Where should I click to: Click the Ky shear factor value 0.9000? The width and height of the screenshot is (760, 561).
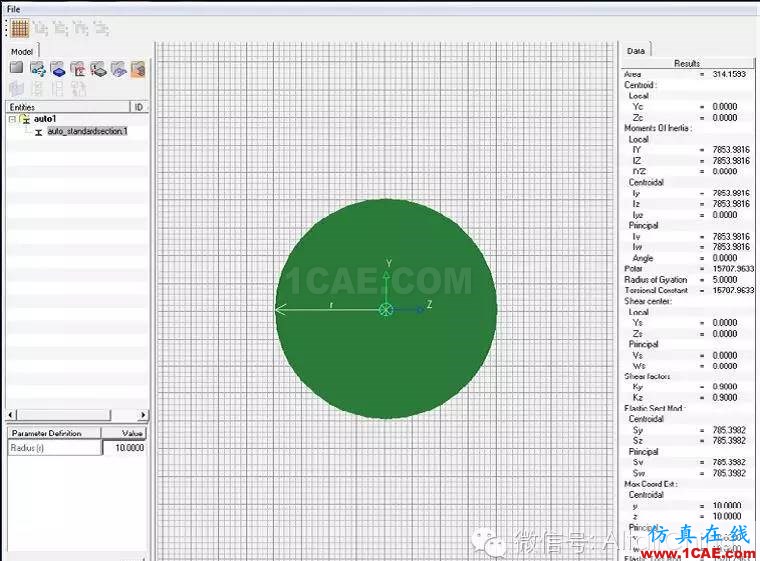725,386
